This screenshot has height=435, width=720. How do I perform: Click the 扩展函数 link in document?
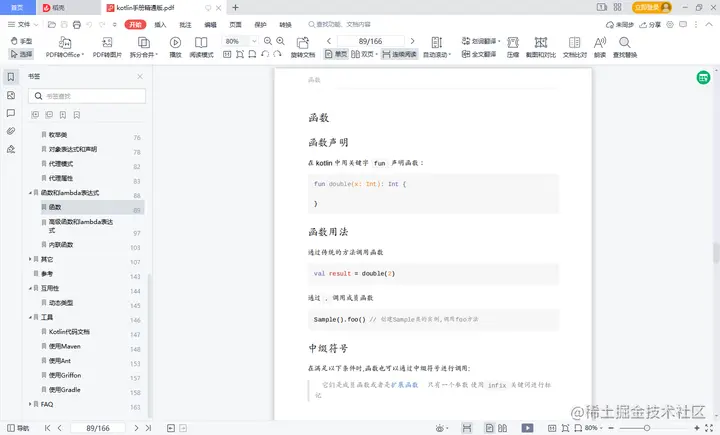[x=405, y=385]
